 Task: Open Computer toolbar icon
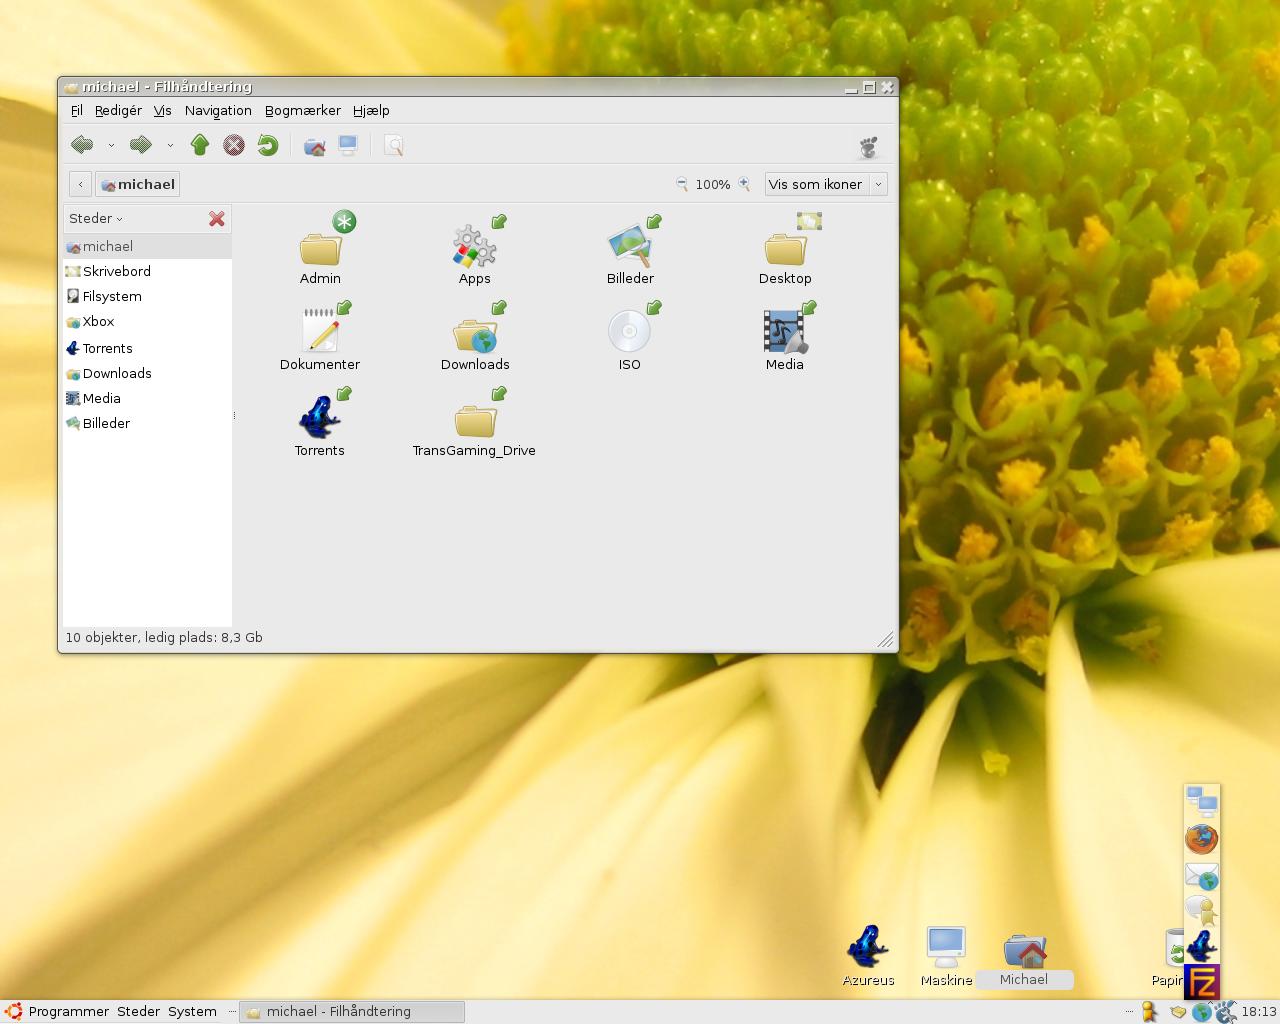[348, 146]
